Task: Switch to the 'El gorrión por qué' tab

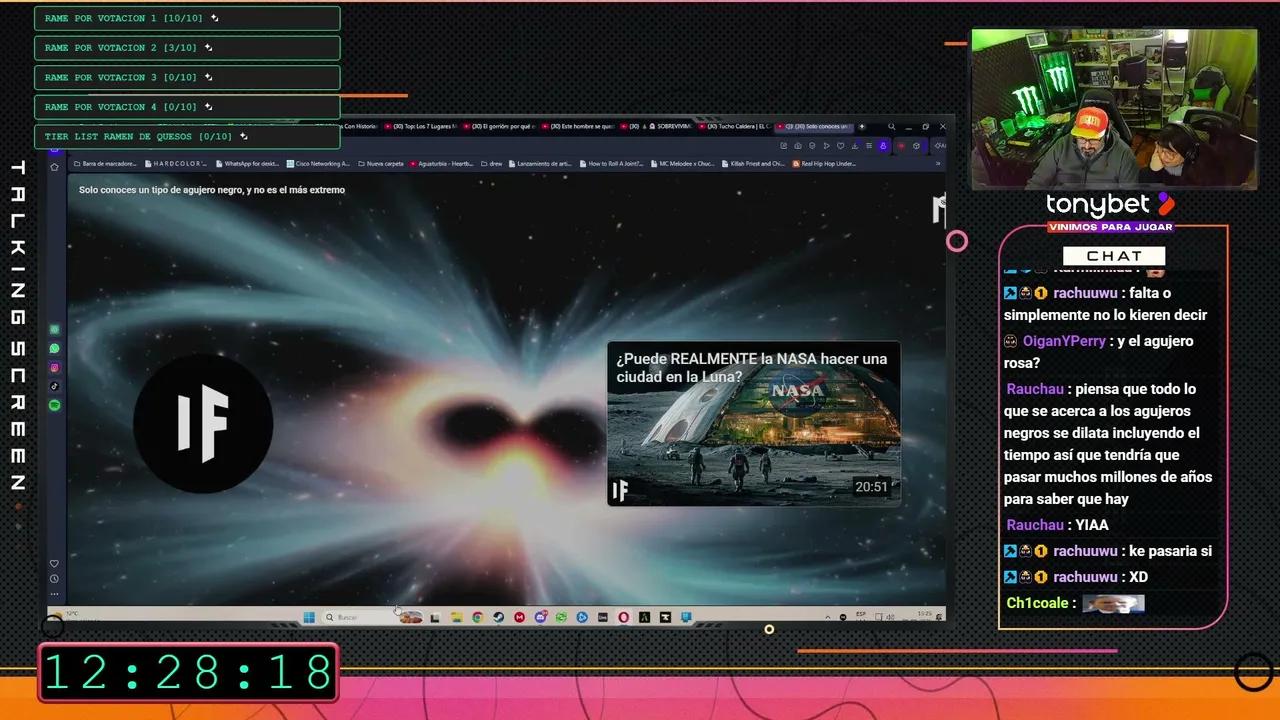Action: (x=498, y=127)
